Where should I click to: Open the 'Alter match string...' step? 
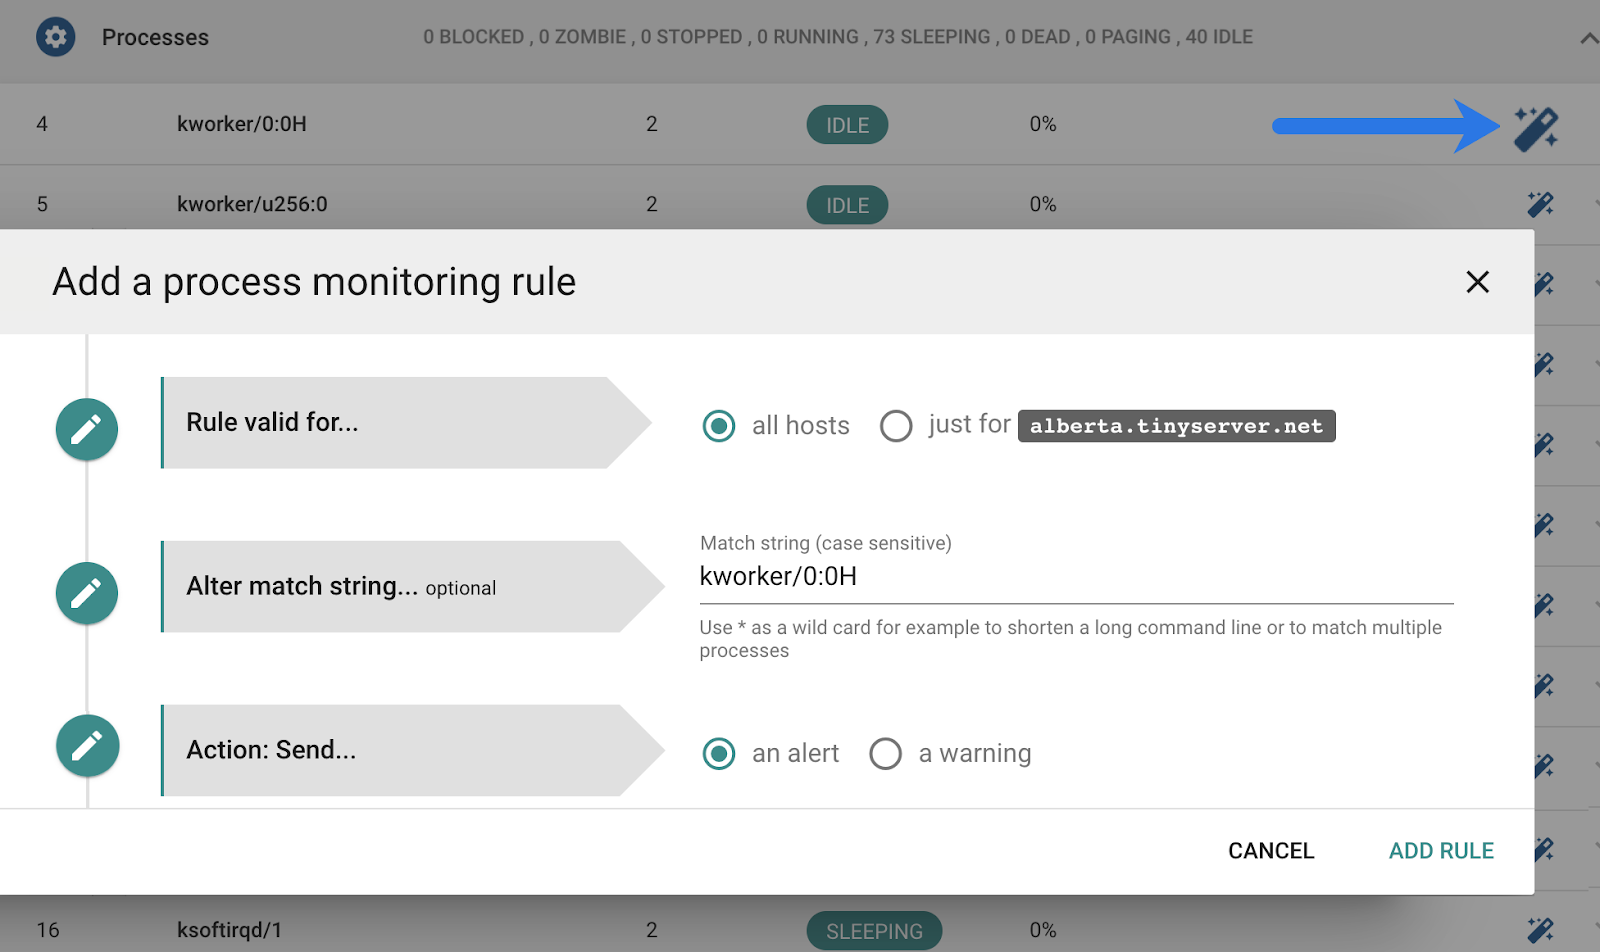click(390, 587)
